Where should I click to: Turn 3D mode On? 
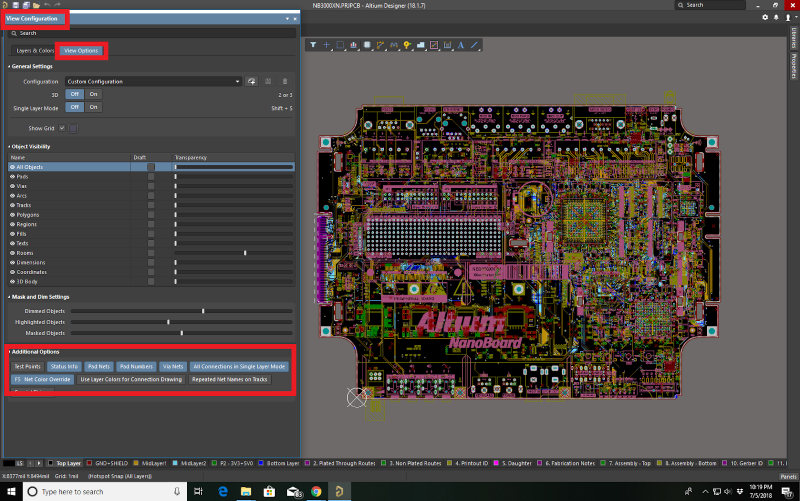tap(93, 94)
